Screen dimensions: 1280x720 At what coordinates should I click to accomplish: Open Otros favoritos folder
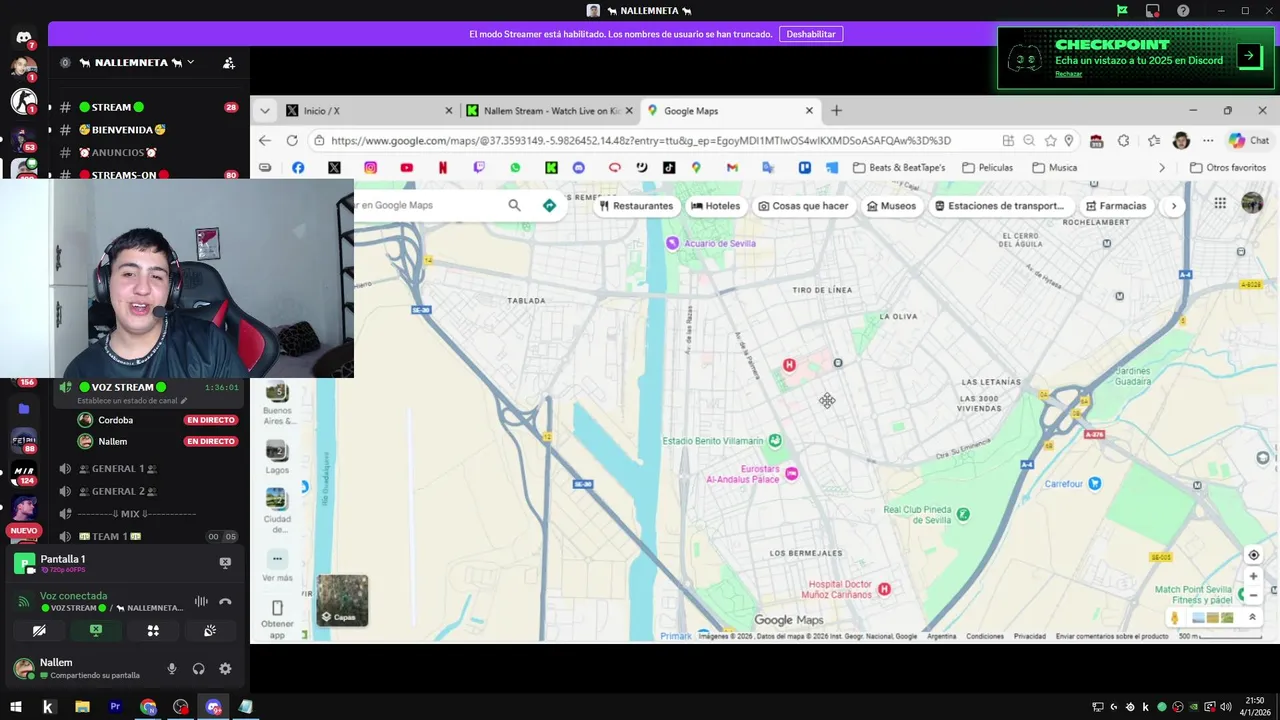coord(1228,168)
